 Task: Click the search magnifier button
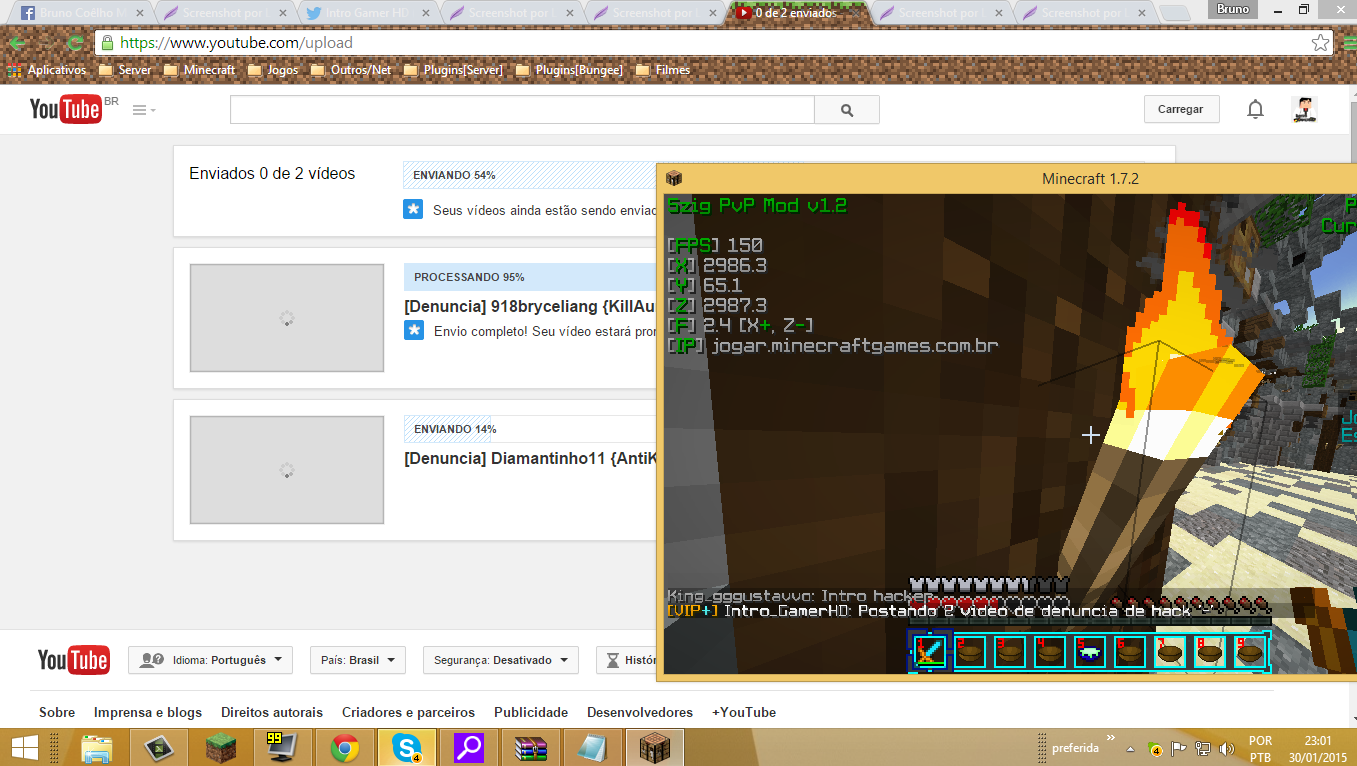point(847,110)
